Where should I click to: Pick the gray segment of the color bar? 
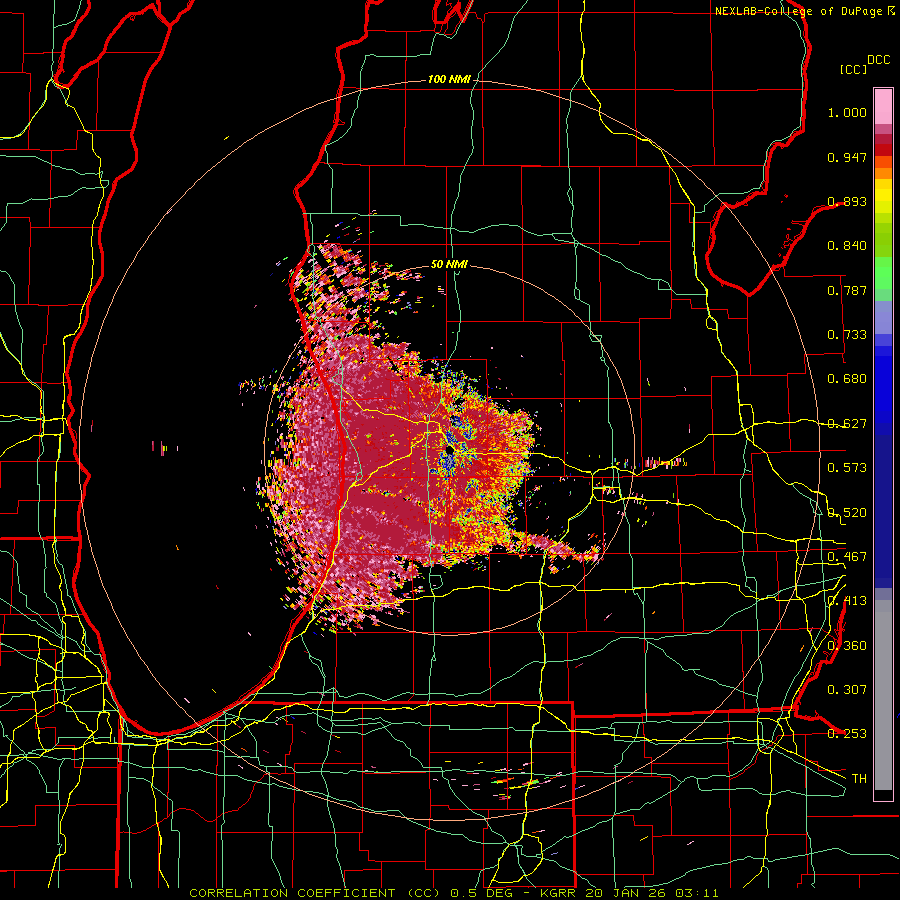pos(883,695)
